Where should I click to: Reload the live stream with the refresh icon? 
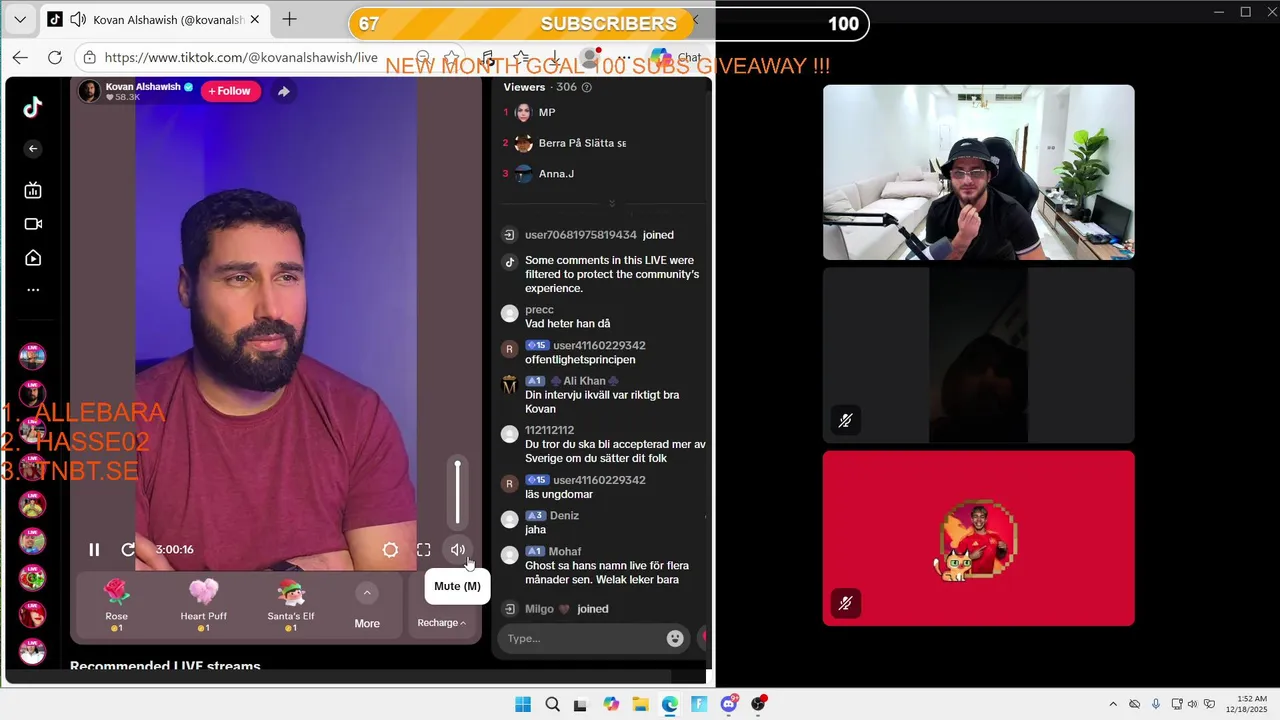(128, 549)
